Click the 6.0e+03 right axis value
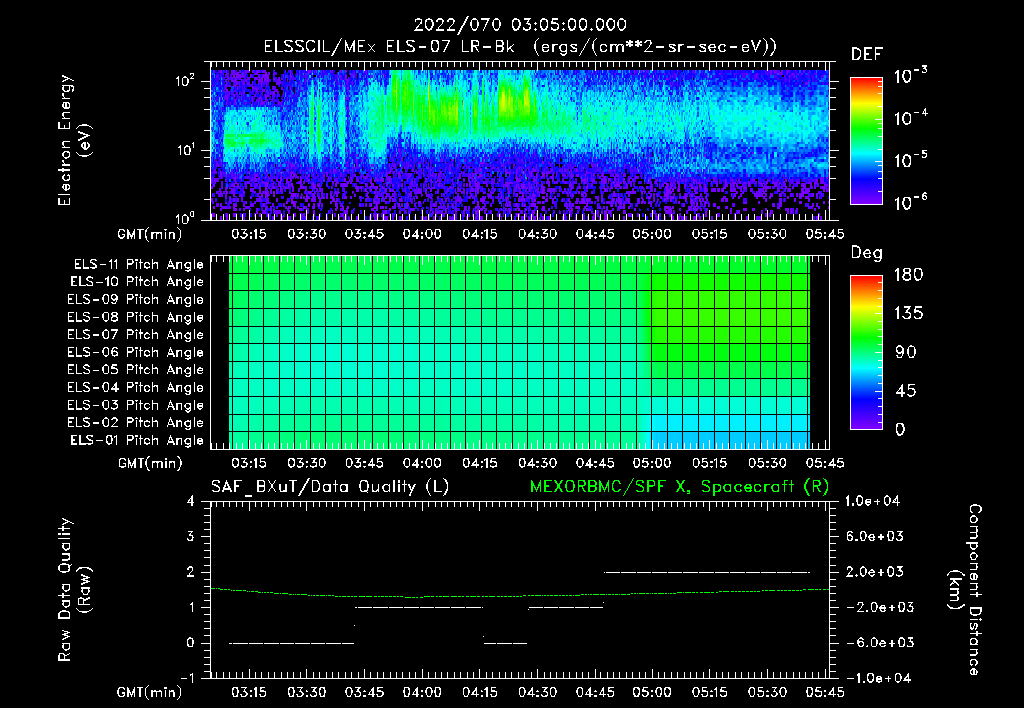The image size is (1024, 708). [876, 536]
